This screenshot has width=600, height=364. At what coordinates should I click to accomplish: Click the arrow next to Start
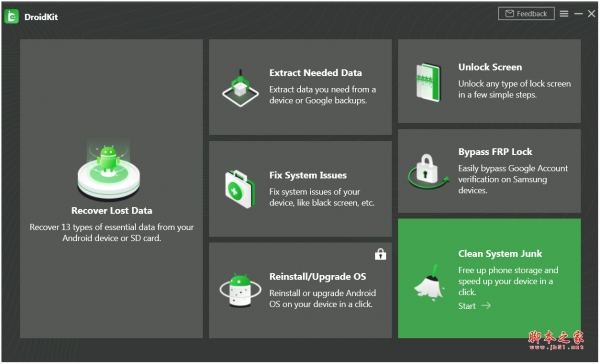(486, 305)
